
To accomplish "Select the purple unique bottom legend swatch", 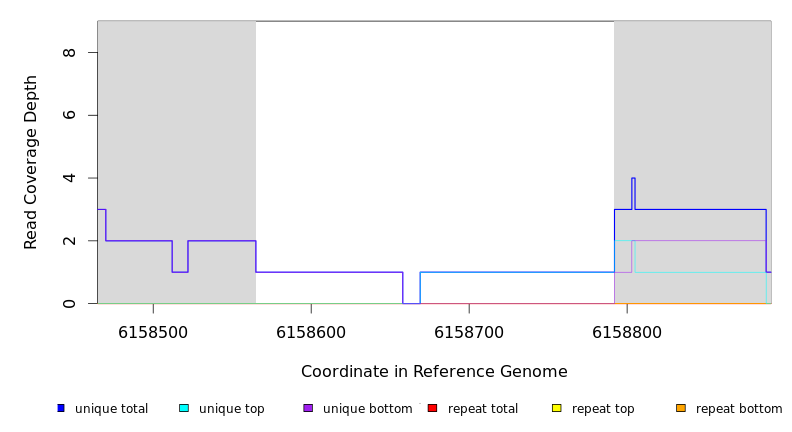I will (x=308, y=408).
